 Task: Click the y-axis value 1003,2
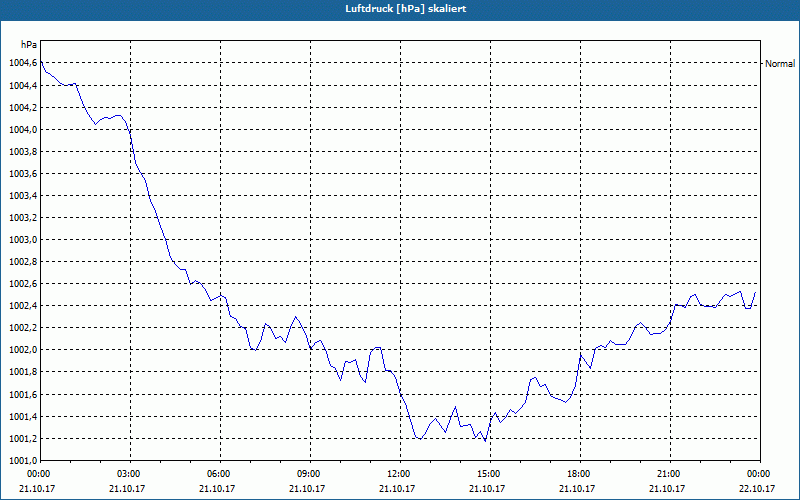click(x=23, y=218)
